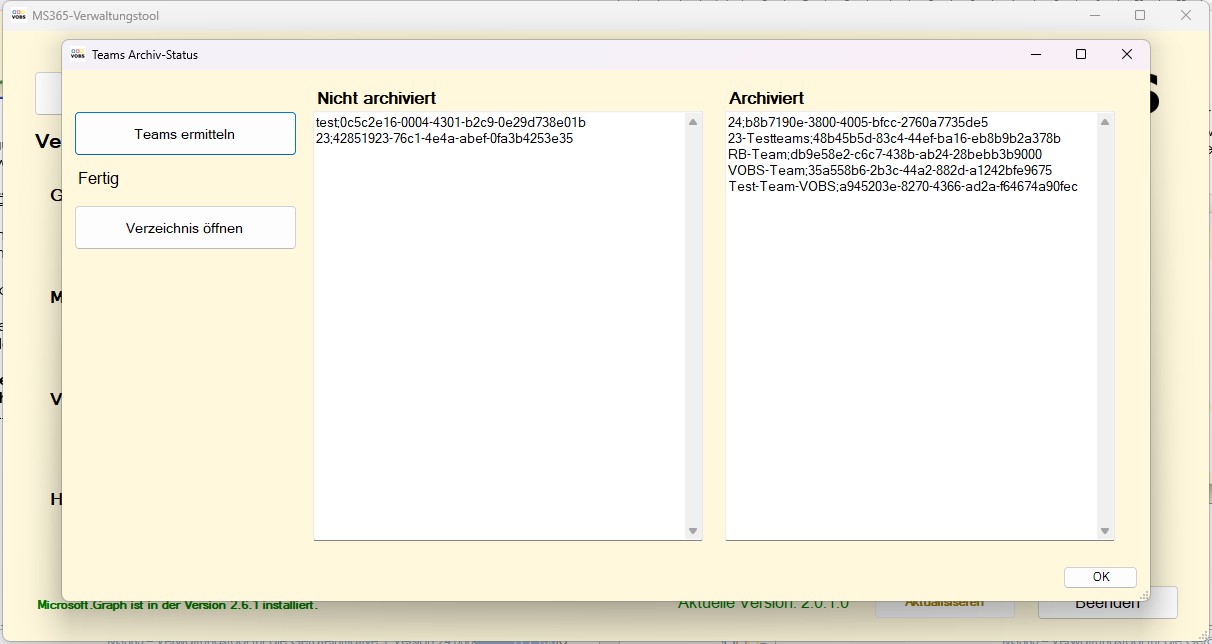
Task: Select the '24;b8b7190e' entry in Archiviert
Action: [x=858, y=123]
